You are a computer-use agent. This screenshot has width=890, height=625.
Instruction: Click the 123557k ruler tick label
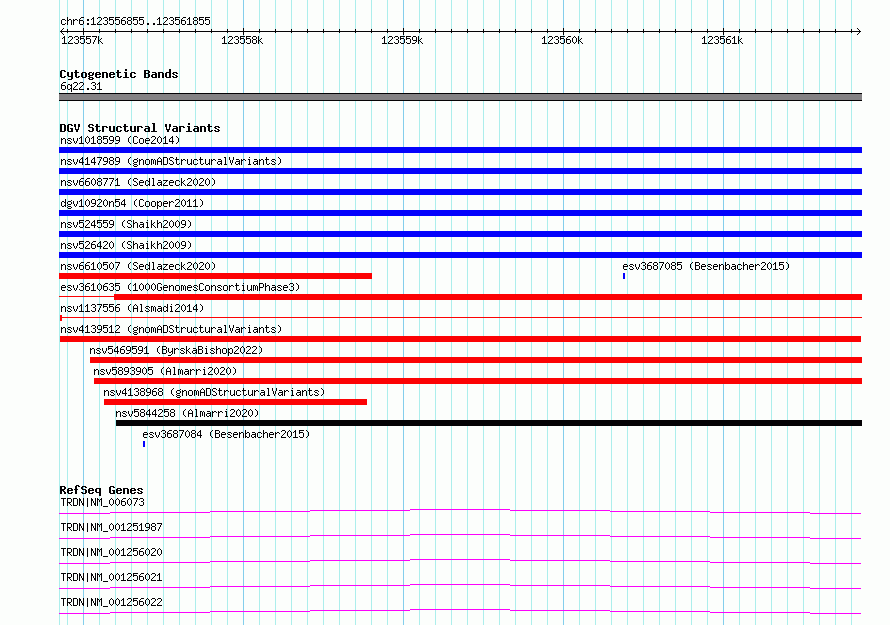click(82, 40)
